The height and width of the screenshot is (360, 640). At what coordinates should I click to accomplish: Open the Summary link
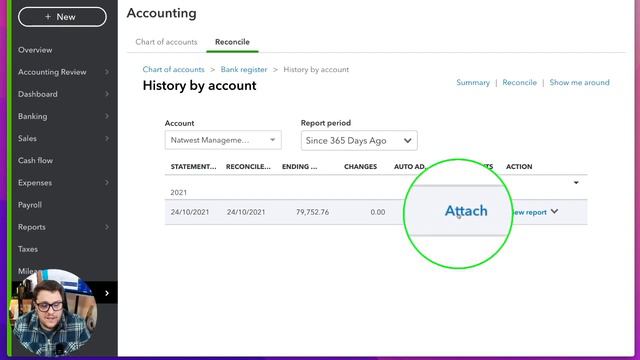(x=473, y=82)
